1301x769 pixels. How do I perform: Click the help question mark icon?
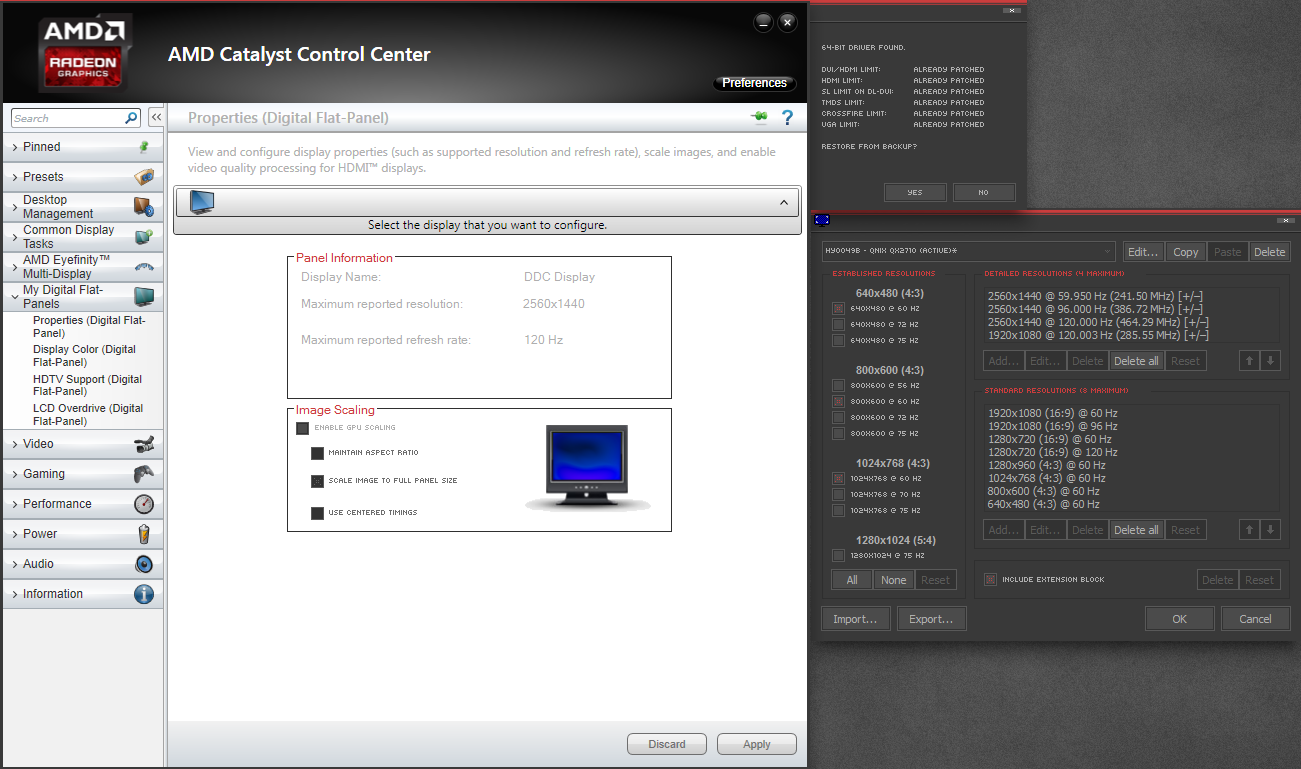787,118
